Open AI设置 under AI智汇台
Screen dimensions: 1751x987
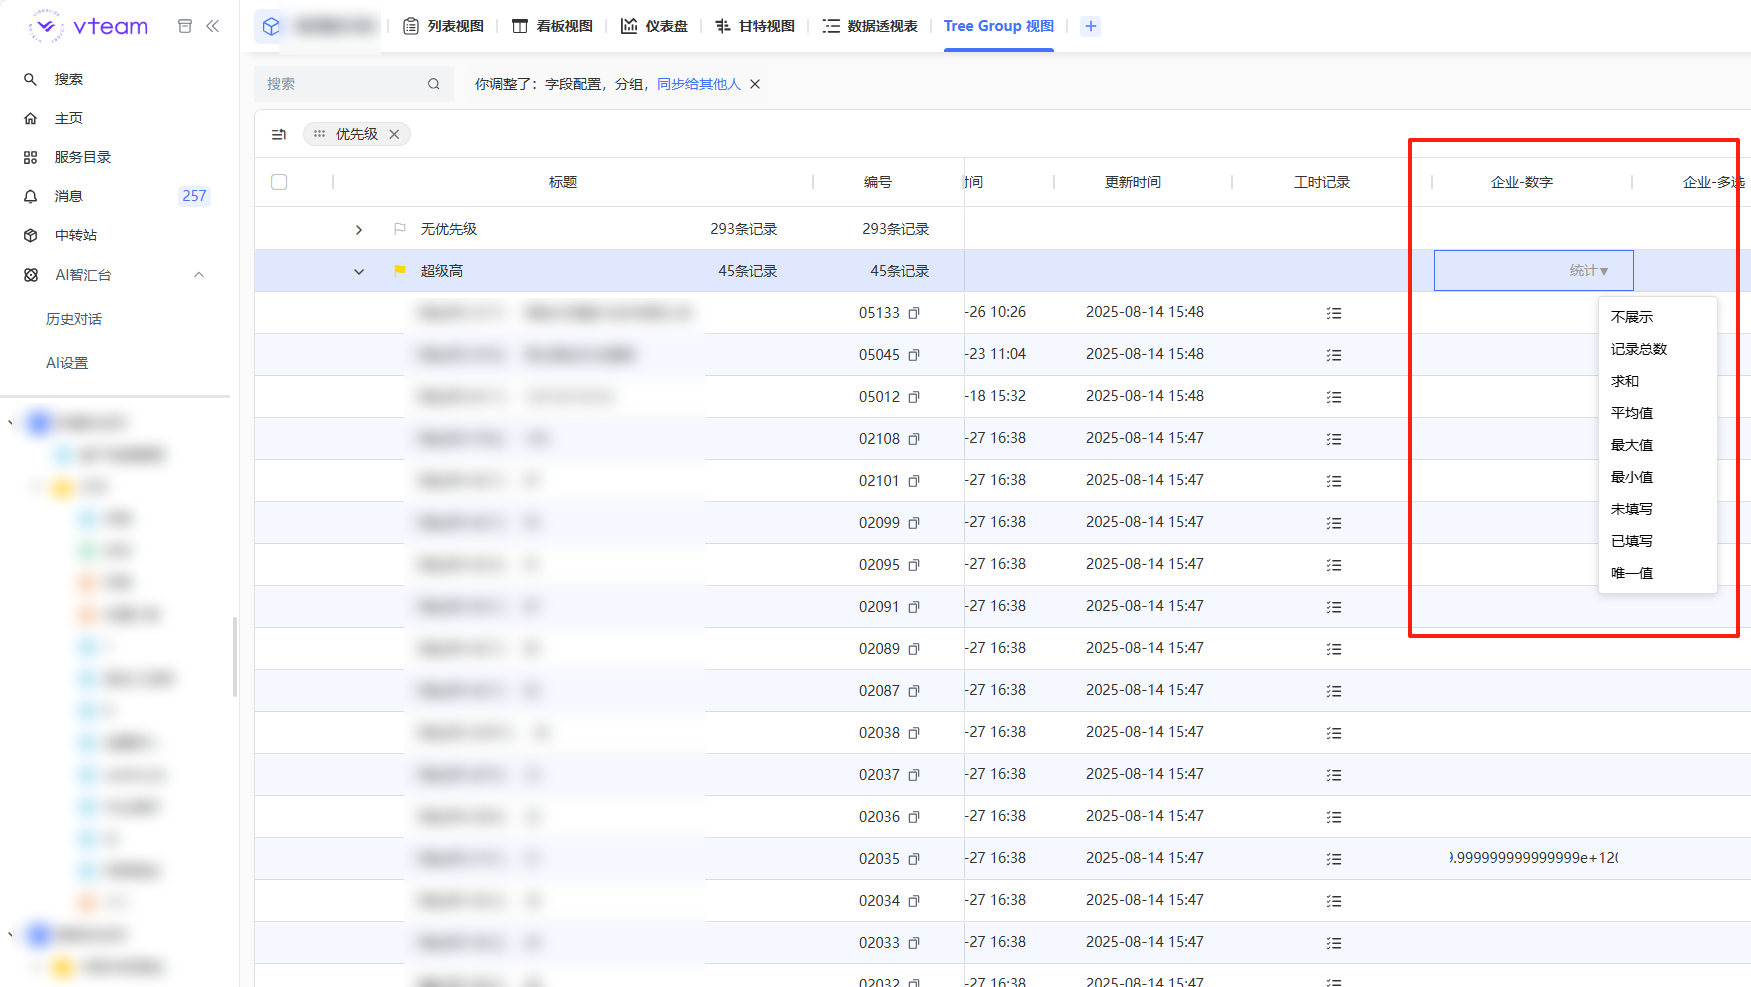pos(67,363)
